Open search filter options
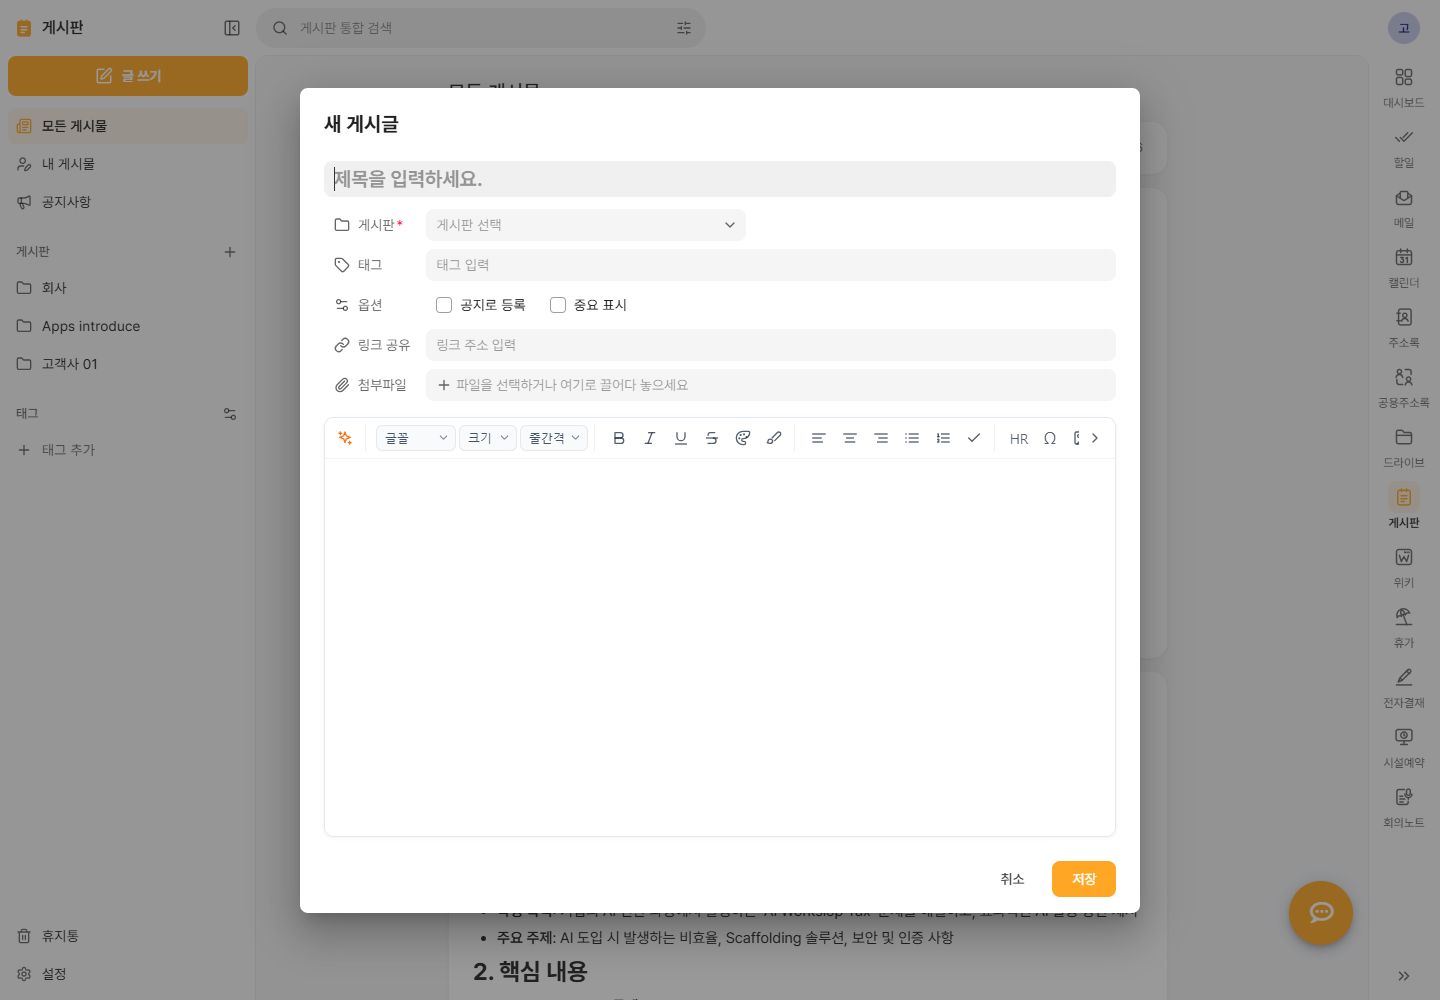 click(684, 28)
